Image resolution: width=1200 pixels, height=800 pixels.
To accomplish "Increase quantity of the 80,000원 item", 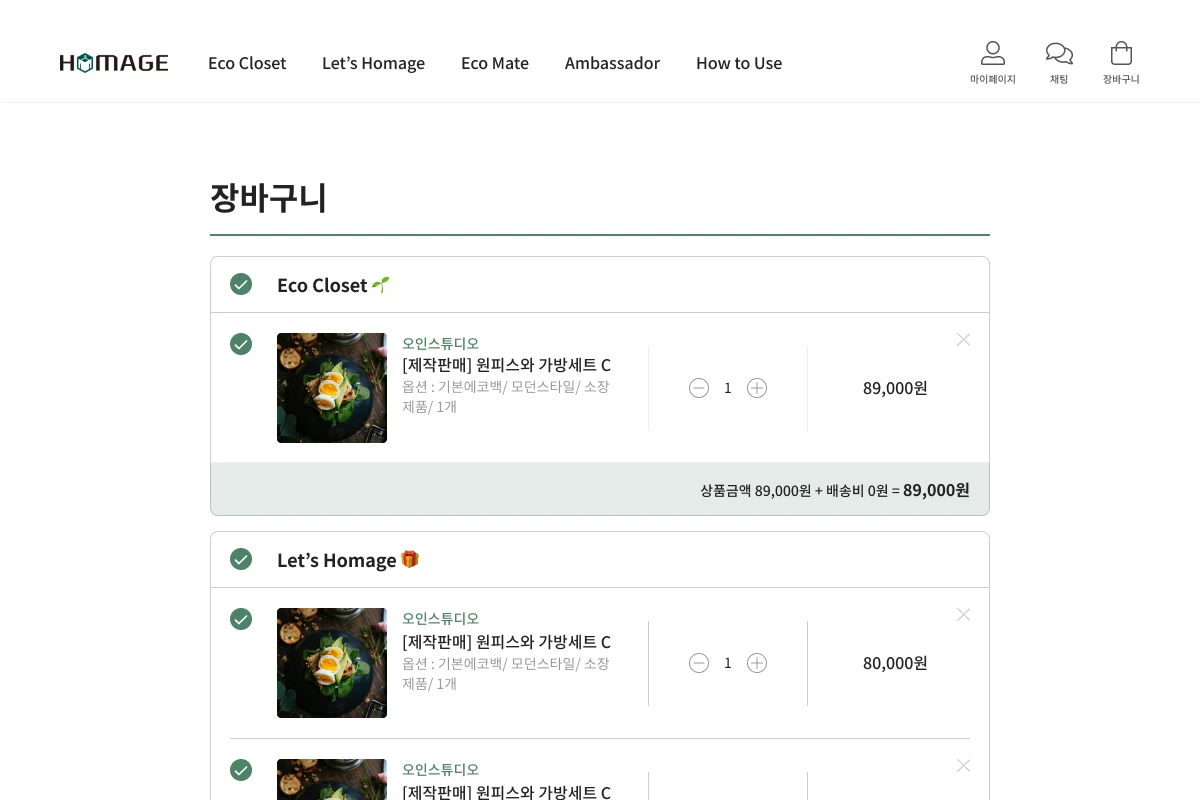I will pos(757,663).
